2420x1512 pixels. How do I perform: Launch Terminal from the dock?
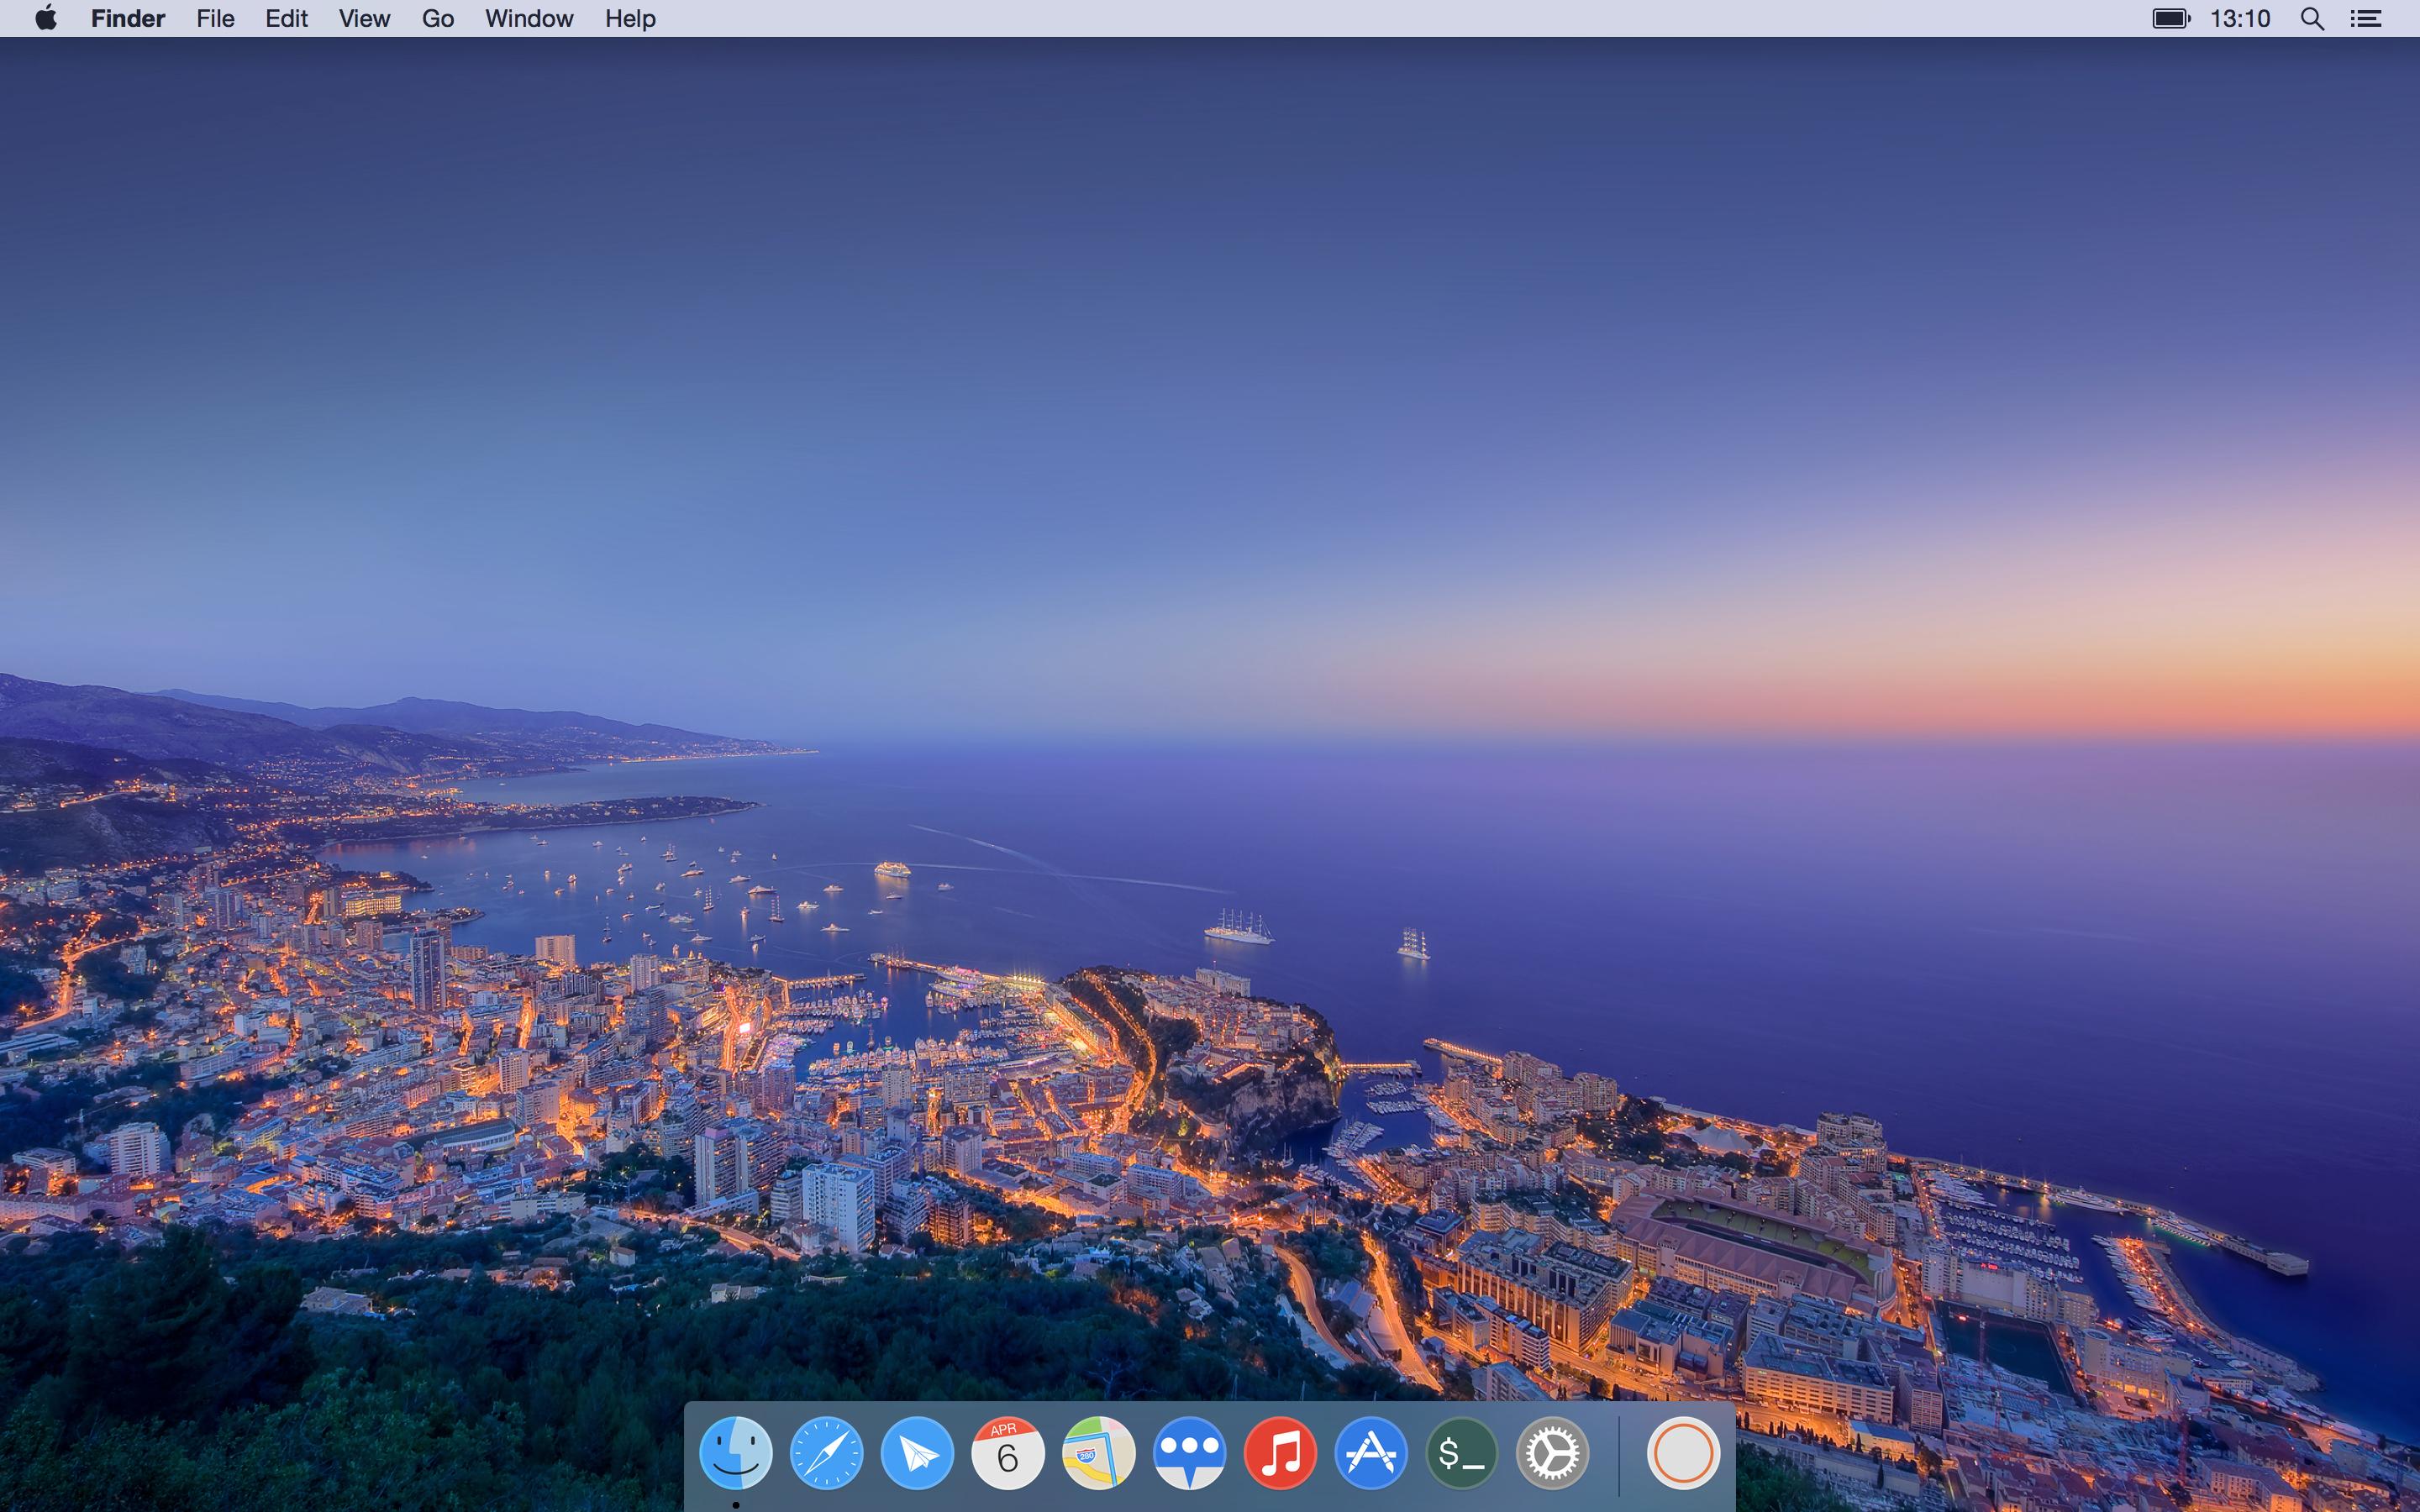click(1461, 1452)
